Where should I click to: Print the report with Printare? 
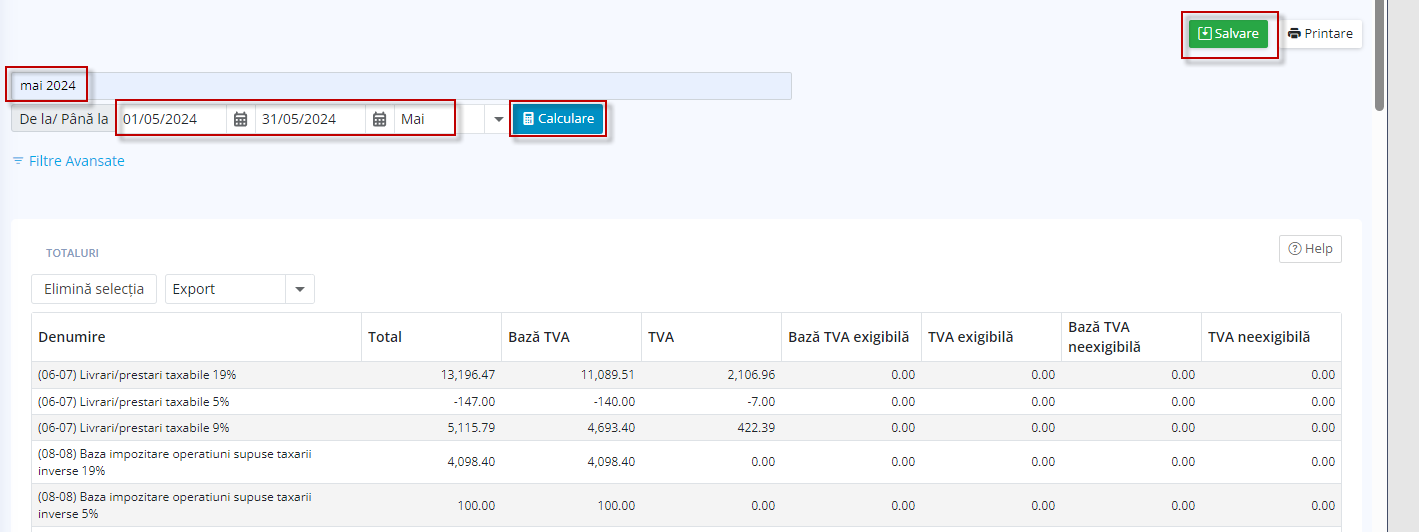coord(1320,34)
